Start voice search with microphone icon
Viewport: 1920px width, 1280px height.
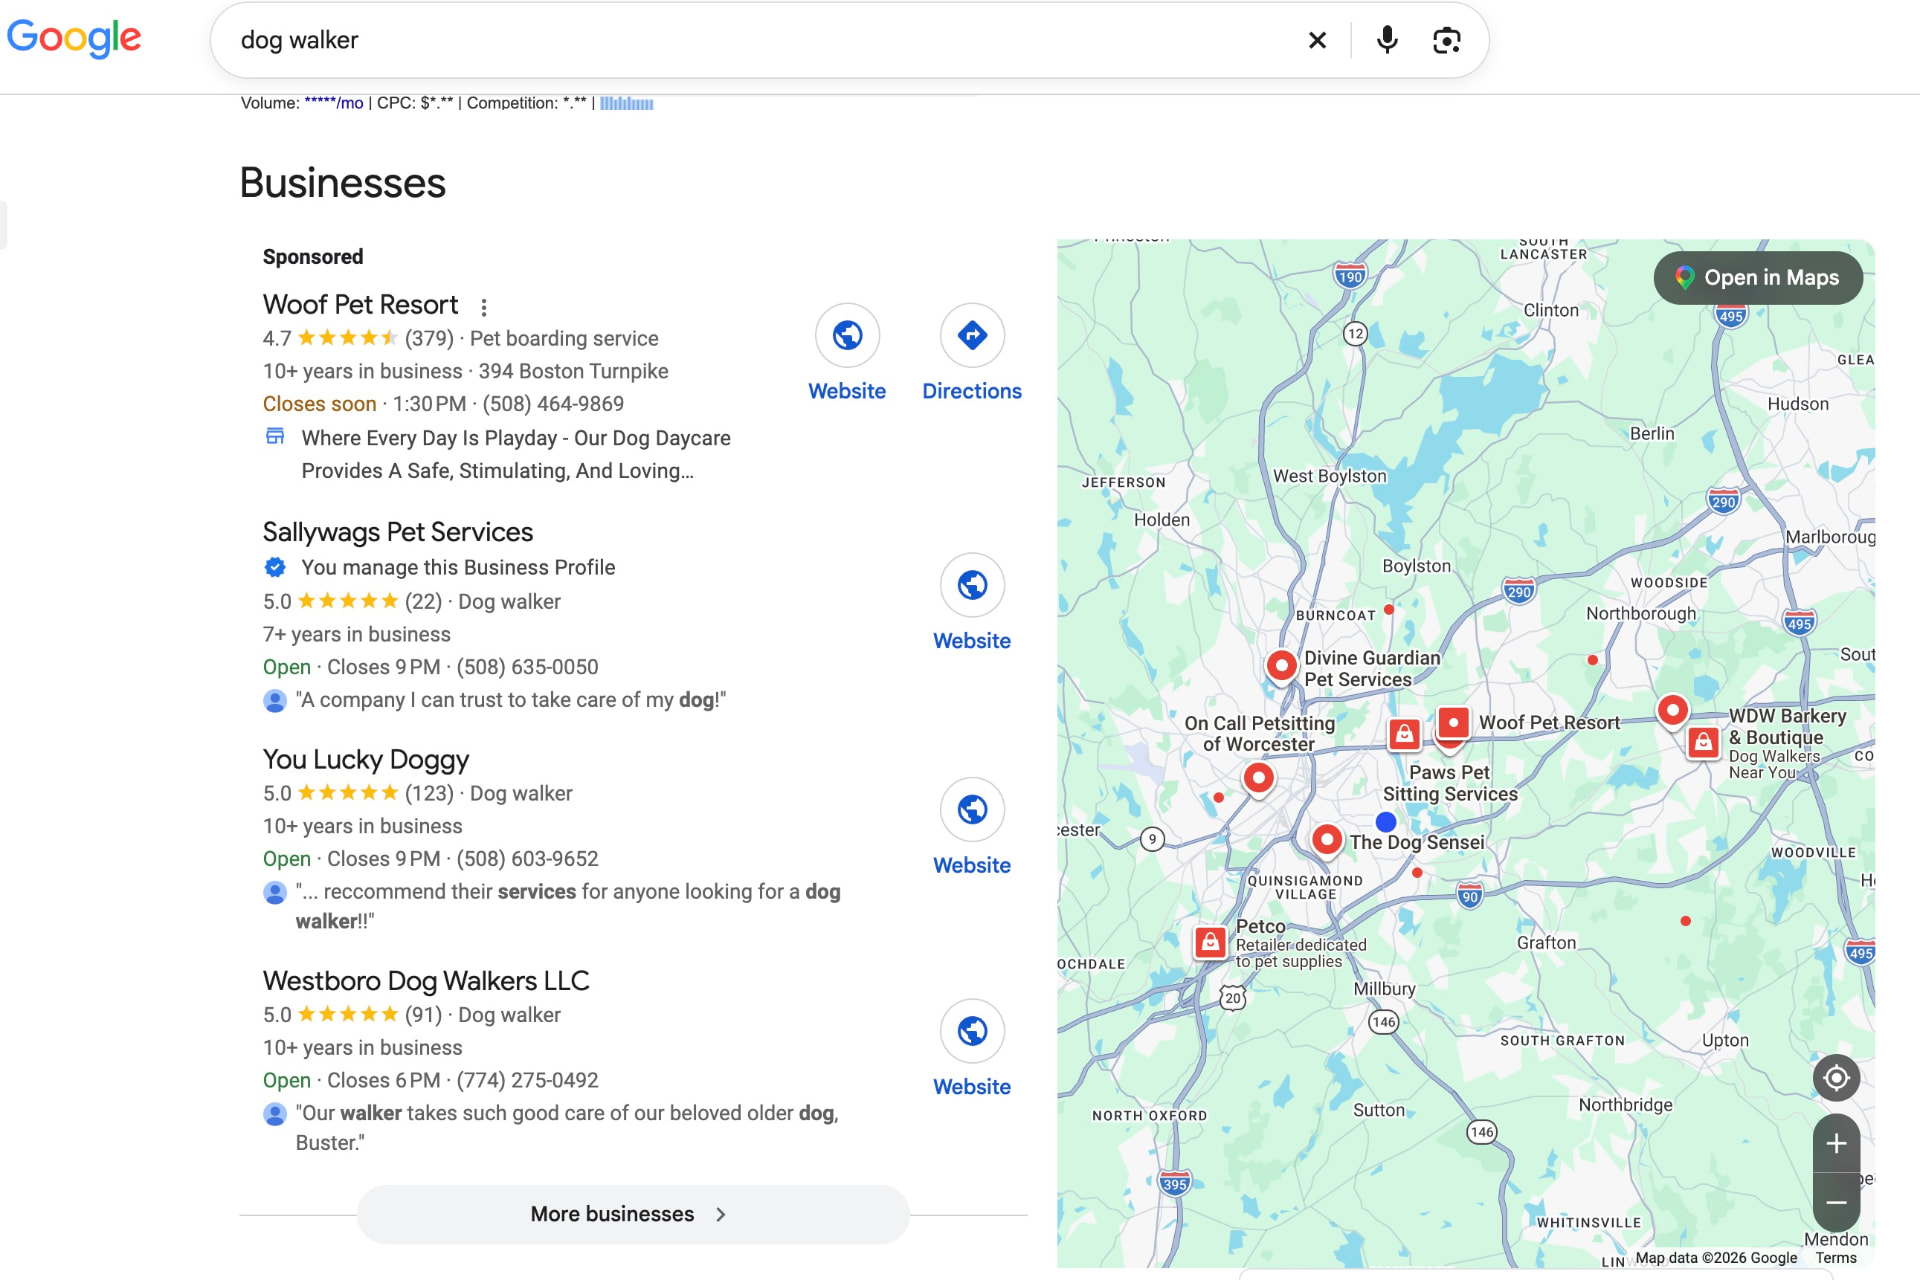[1387, 40]
